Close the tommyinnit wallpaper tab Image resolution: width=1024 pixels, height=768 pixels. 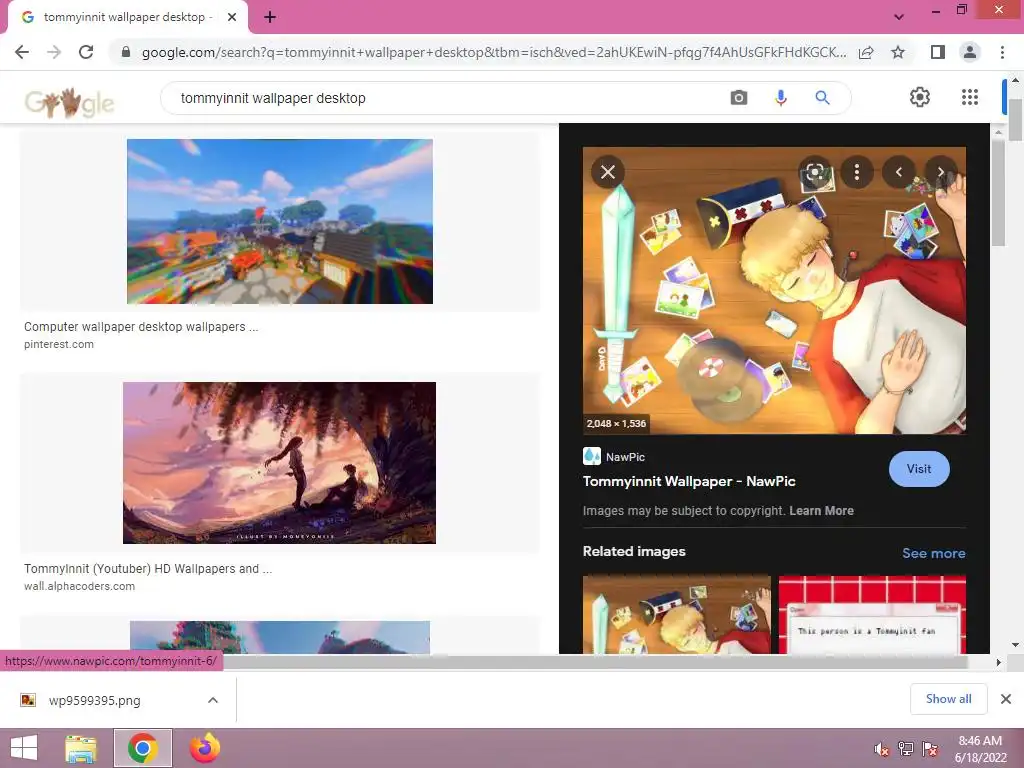coord(232,18)
